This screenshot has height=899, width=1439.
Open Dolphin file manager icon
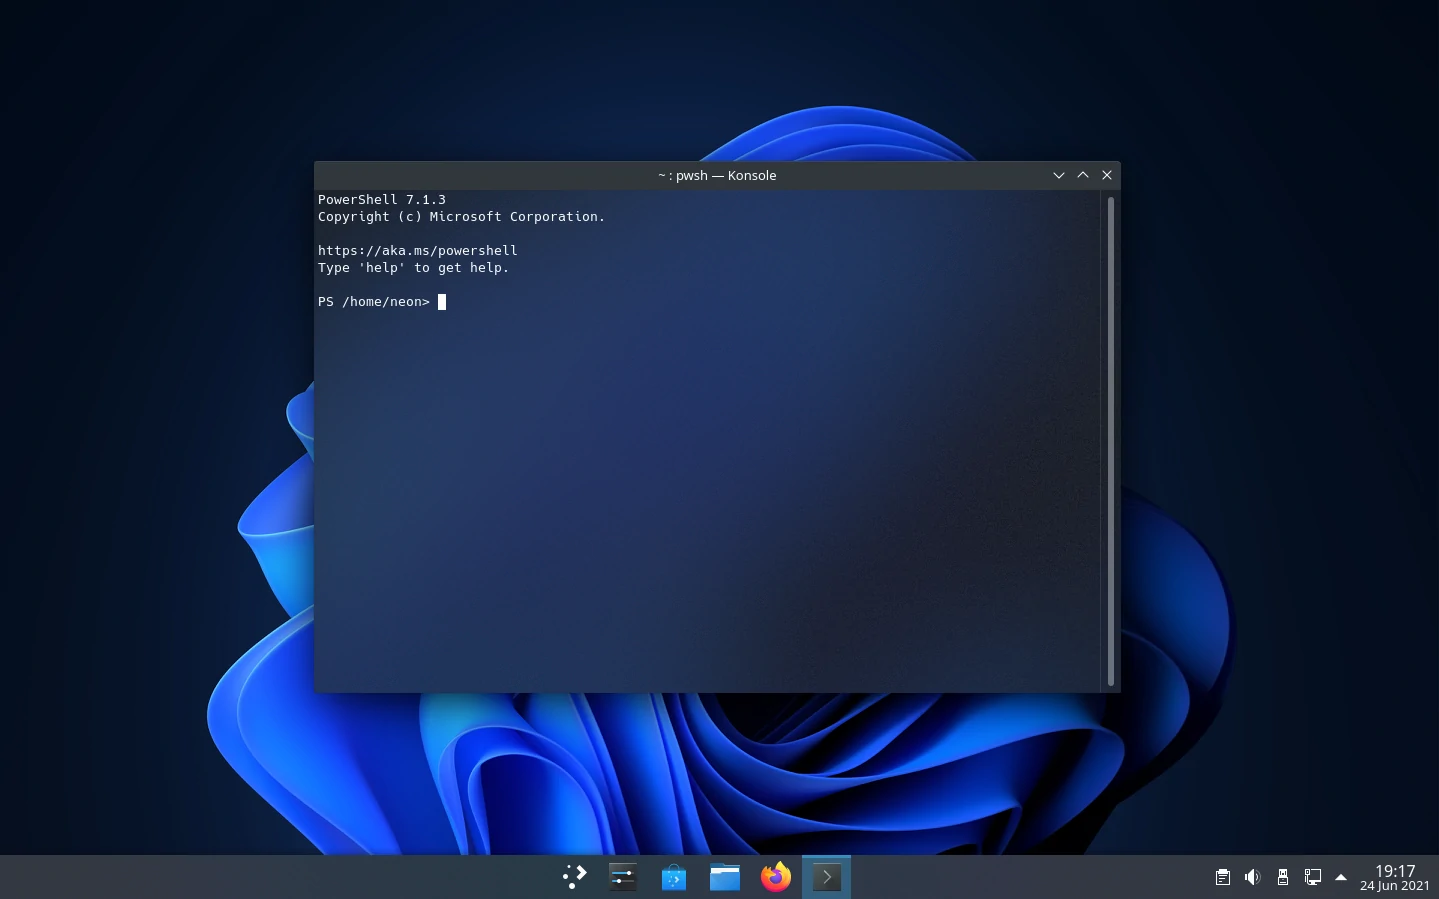click(725, 877)
